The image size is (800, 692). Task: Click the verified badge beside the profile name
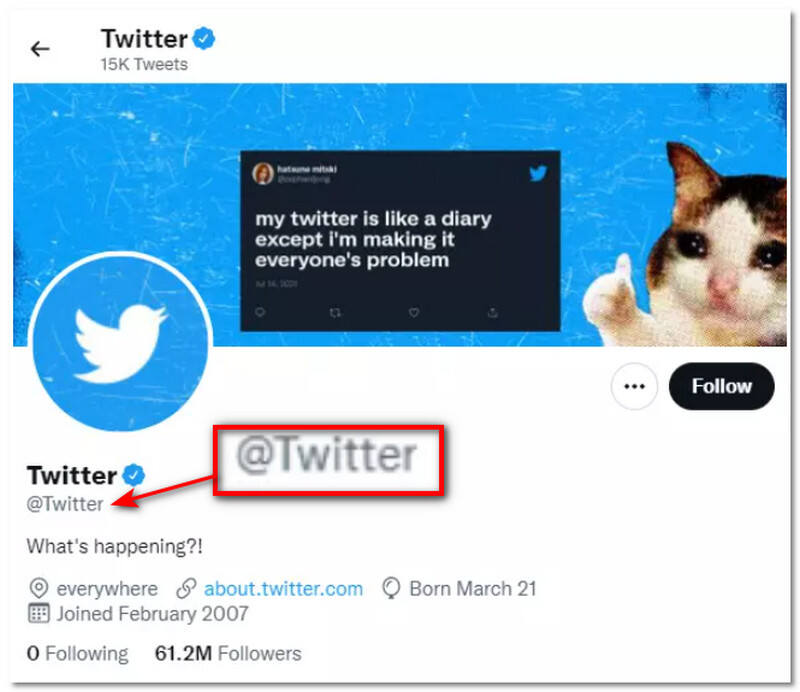coord(133,474)
